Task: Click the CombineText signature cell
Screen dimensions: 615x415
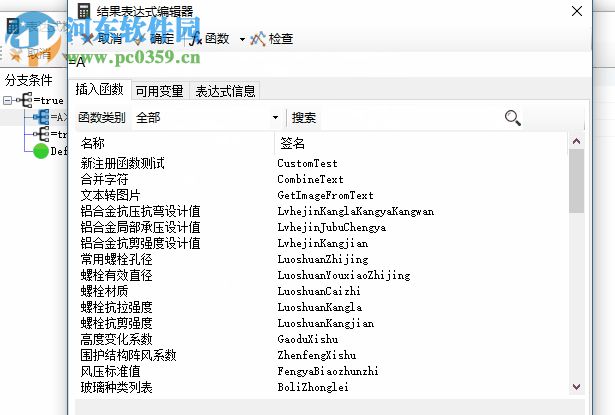Action: [310, 179]
